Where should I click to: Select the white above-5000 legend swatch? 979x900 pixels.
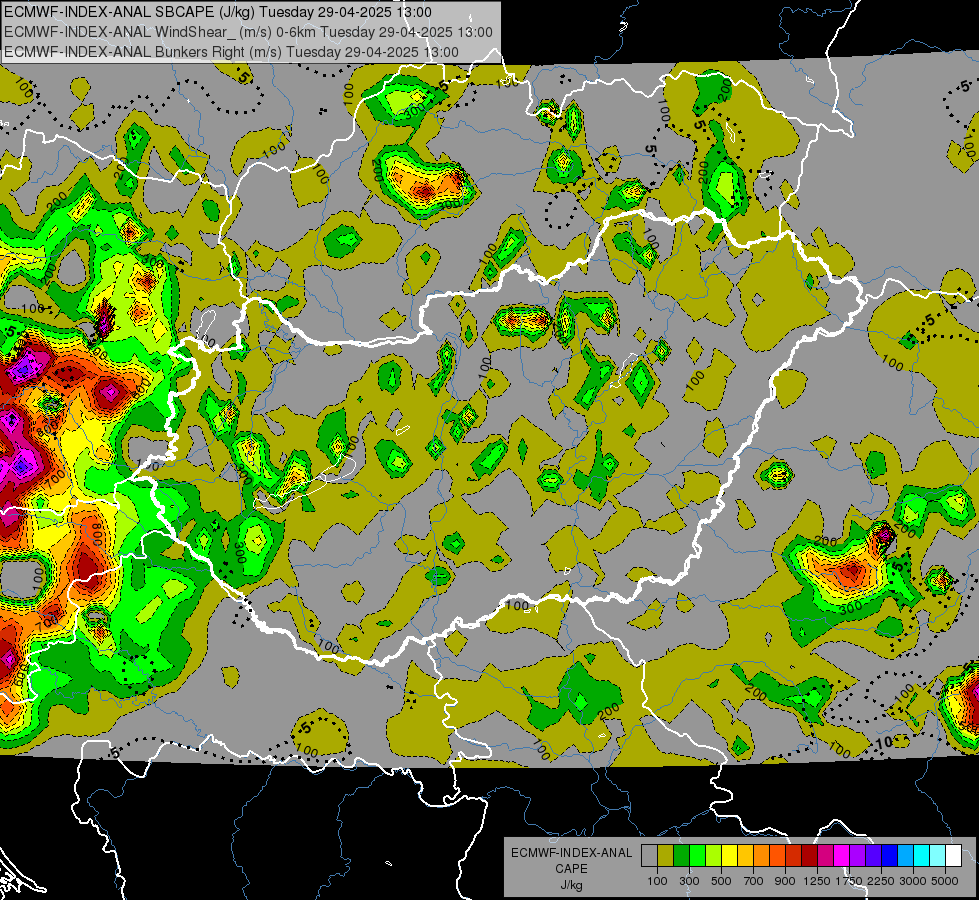point(954,855)
